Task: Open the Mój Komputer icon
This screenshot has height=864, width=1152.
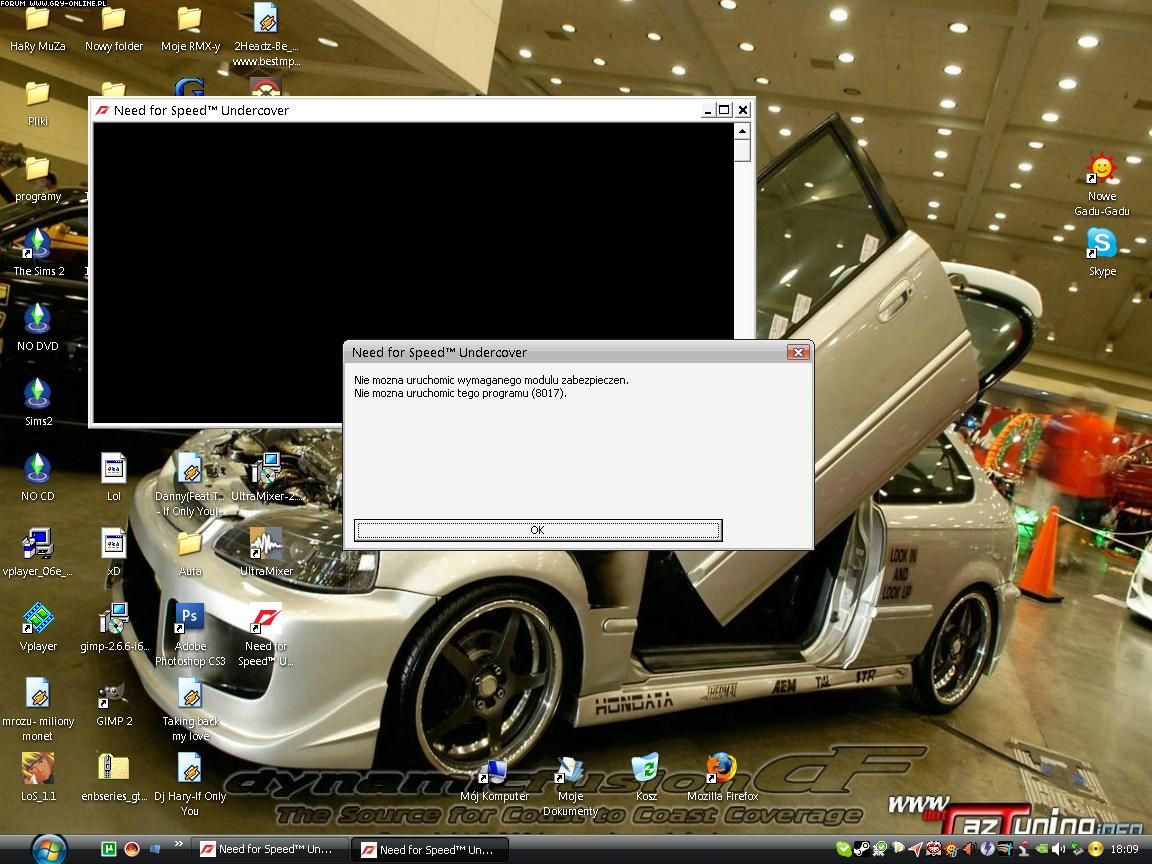Action: click(494, 771)
